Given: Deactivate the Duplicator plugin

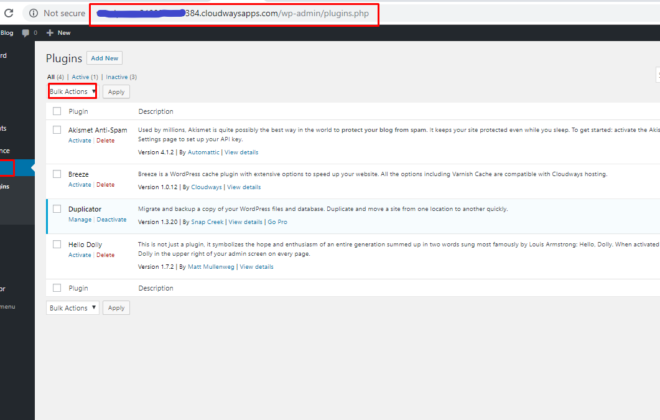Looking at the screenshot, I should pyautogui.click(x=112, y=220).
